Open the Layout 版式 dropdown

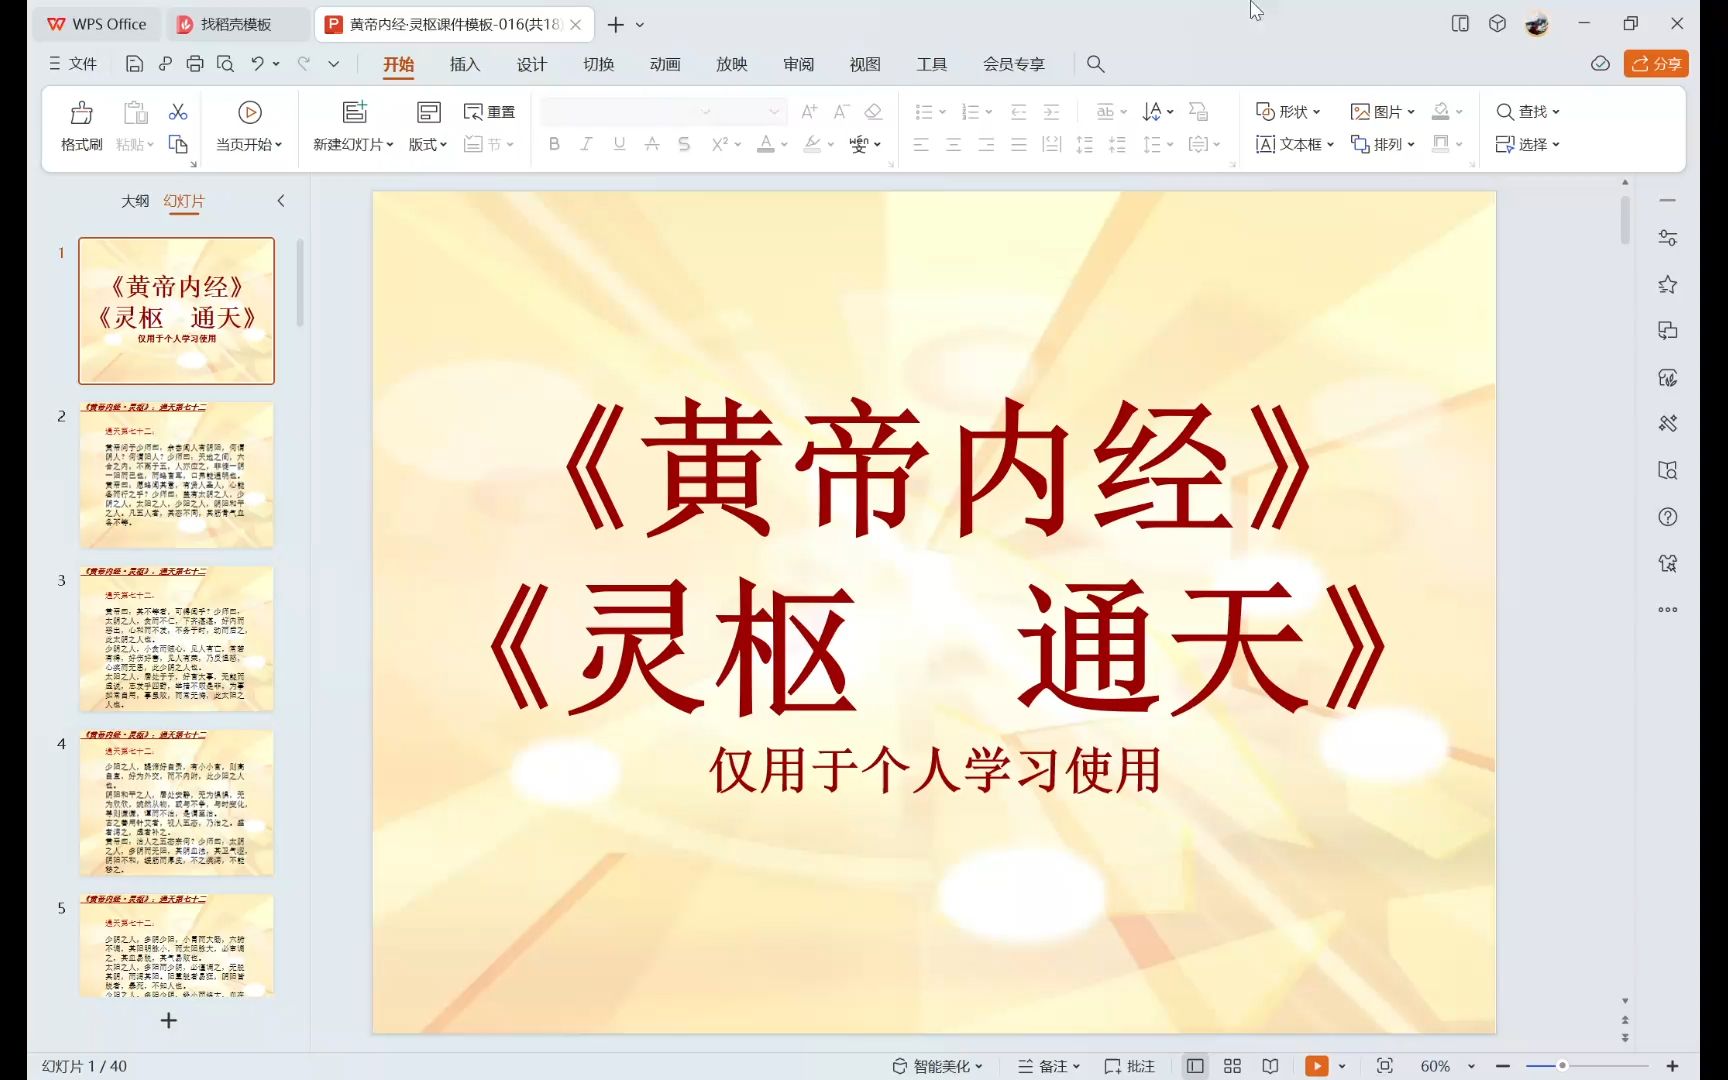(428, 144)
